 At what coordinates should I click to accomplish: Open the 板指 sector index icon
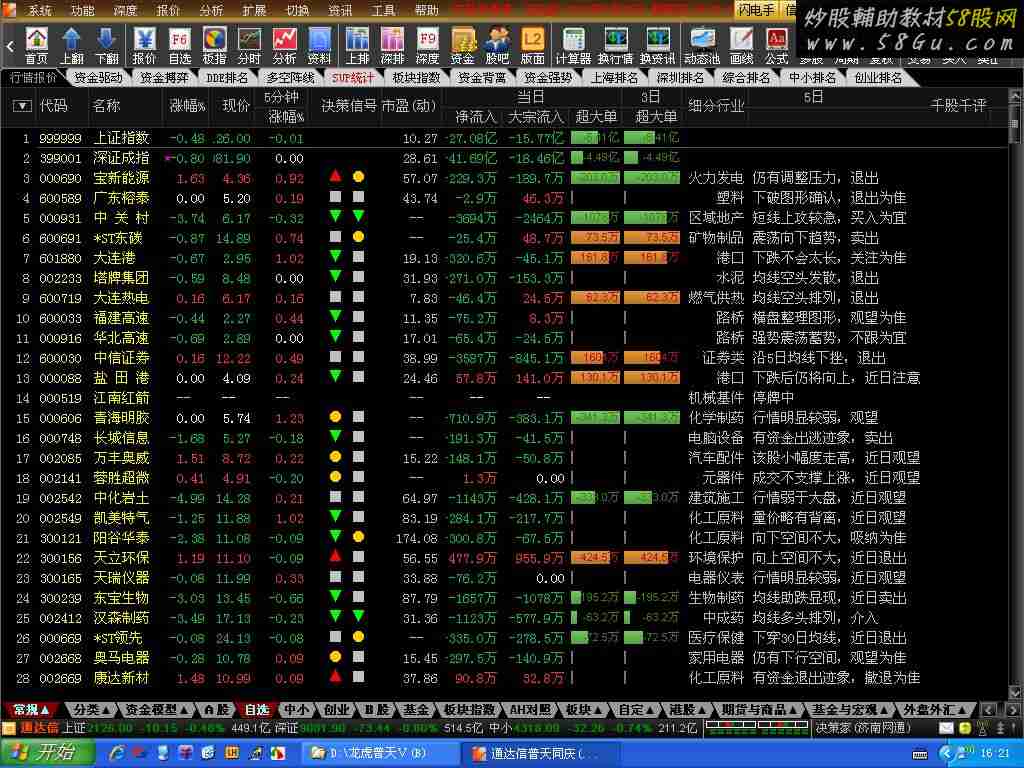point(214,46)
